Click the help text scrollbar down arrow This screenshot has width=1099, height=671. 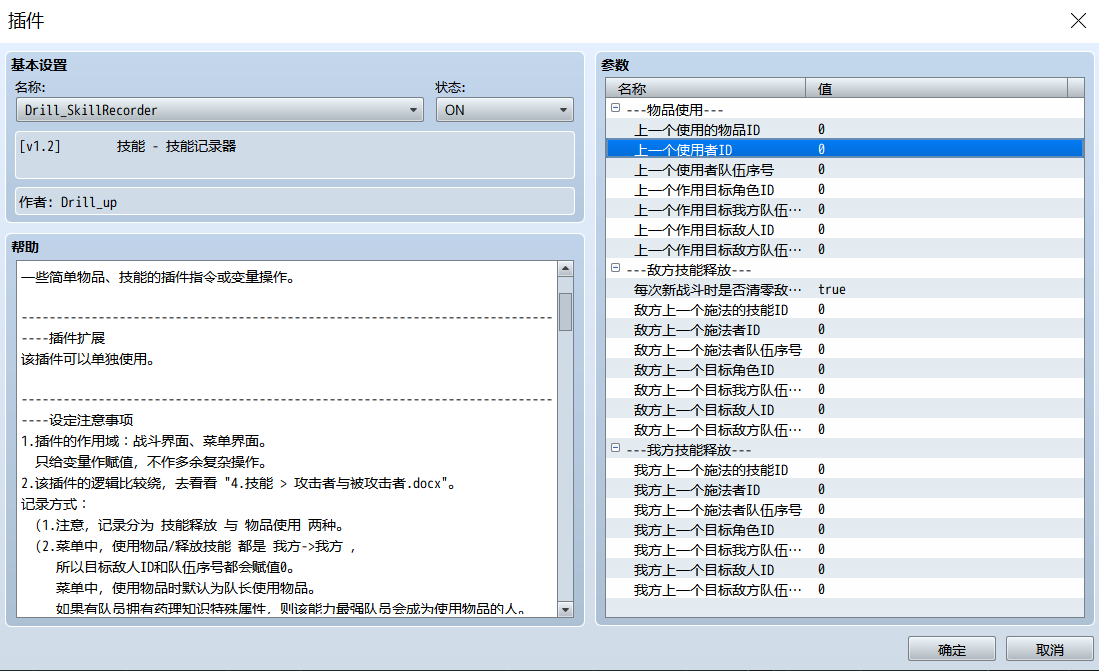565,609
